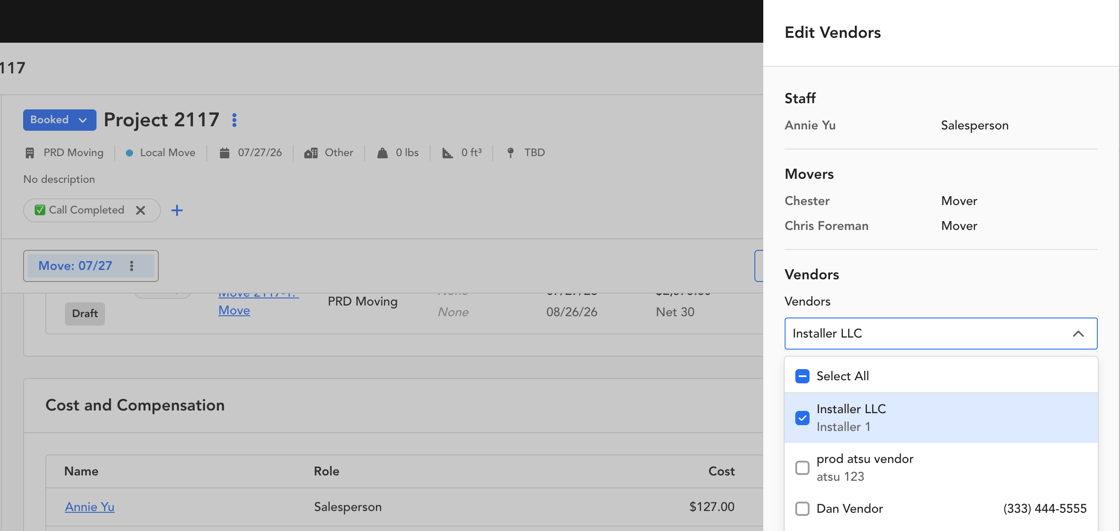Click Chester in the Movers list

point(807,201)
